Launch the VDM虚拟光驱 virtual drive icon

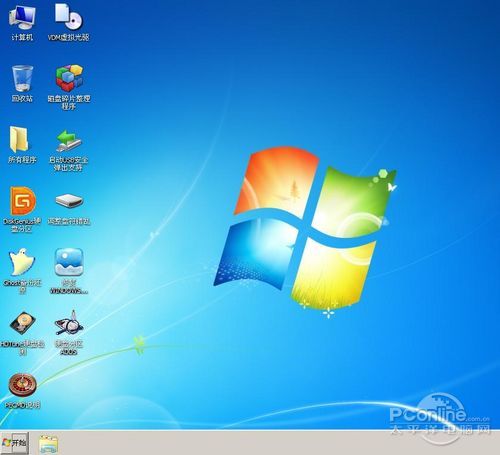tap(69, 16)
